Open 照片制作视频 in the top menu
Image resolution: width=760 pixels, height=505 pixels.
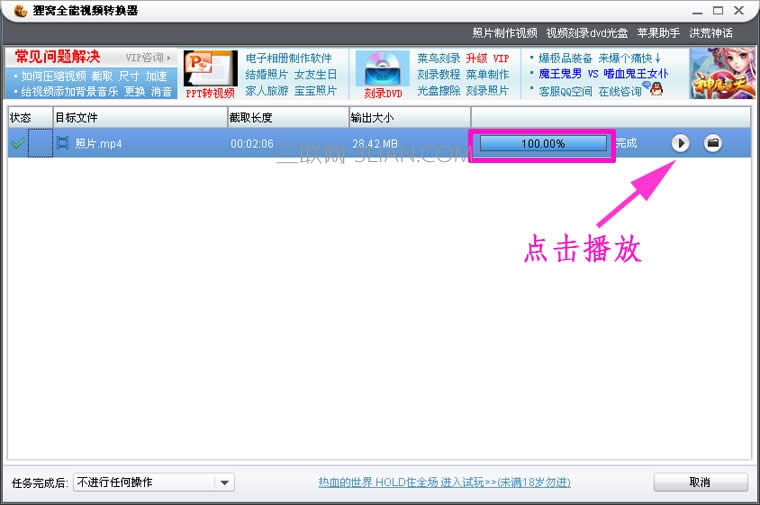[x=504, y=33]
